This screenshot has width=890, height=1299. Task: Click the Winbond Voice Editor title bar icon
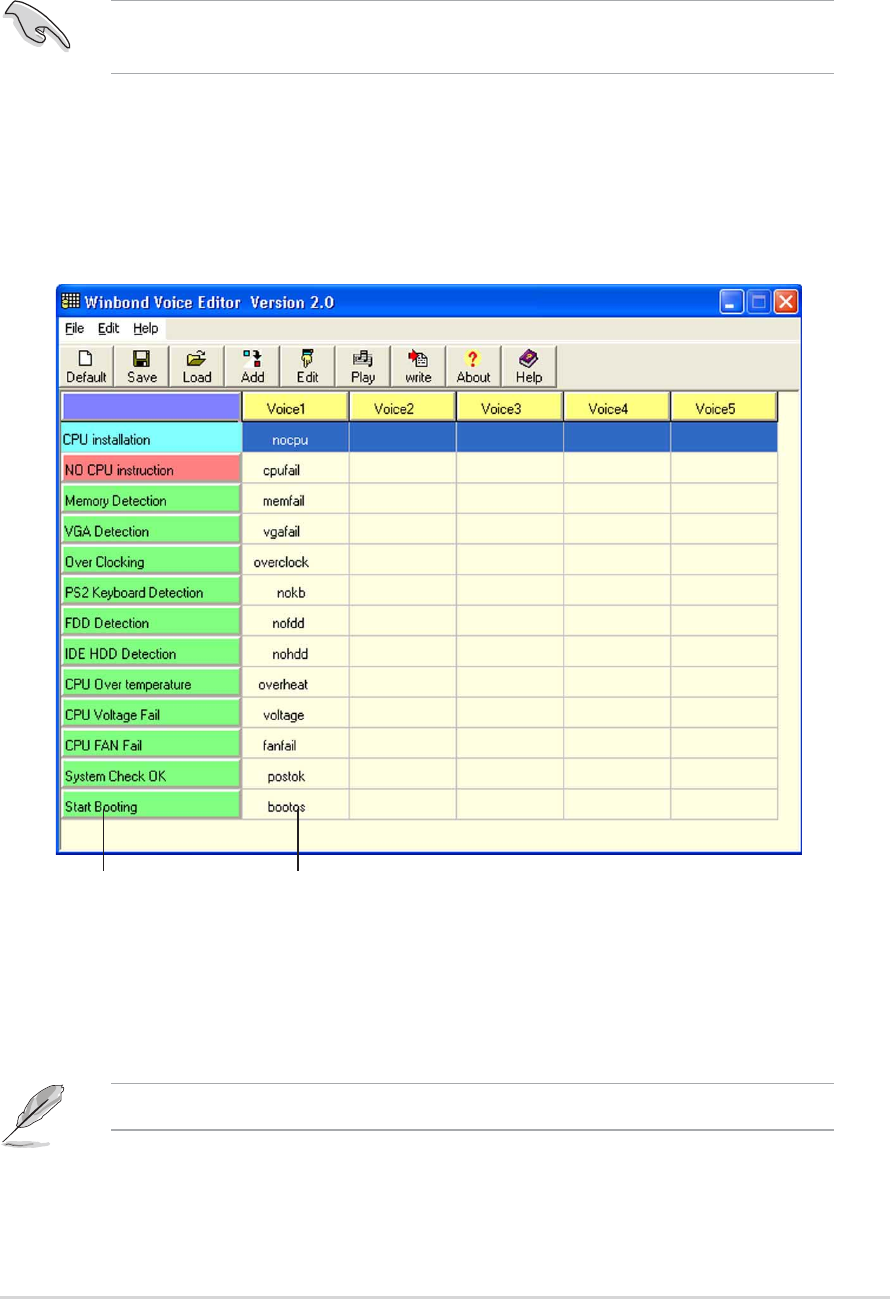pyautogui.click(x=70, y=301)
